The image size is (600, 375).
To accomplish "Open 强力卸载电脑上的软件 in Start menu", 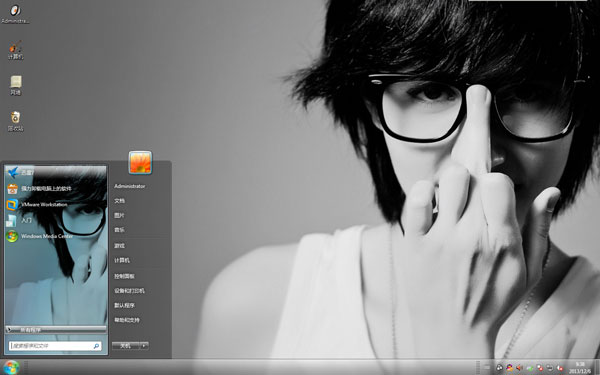I will [x=56, y=189].
